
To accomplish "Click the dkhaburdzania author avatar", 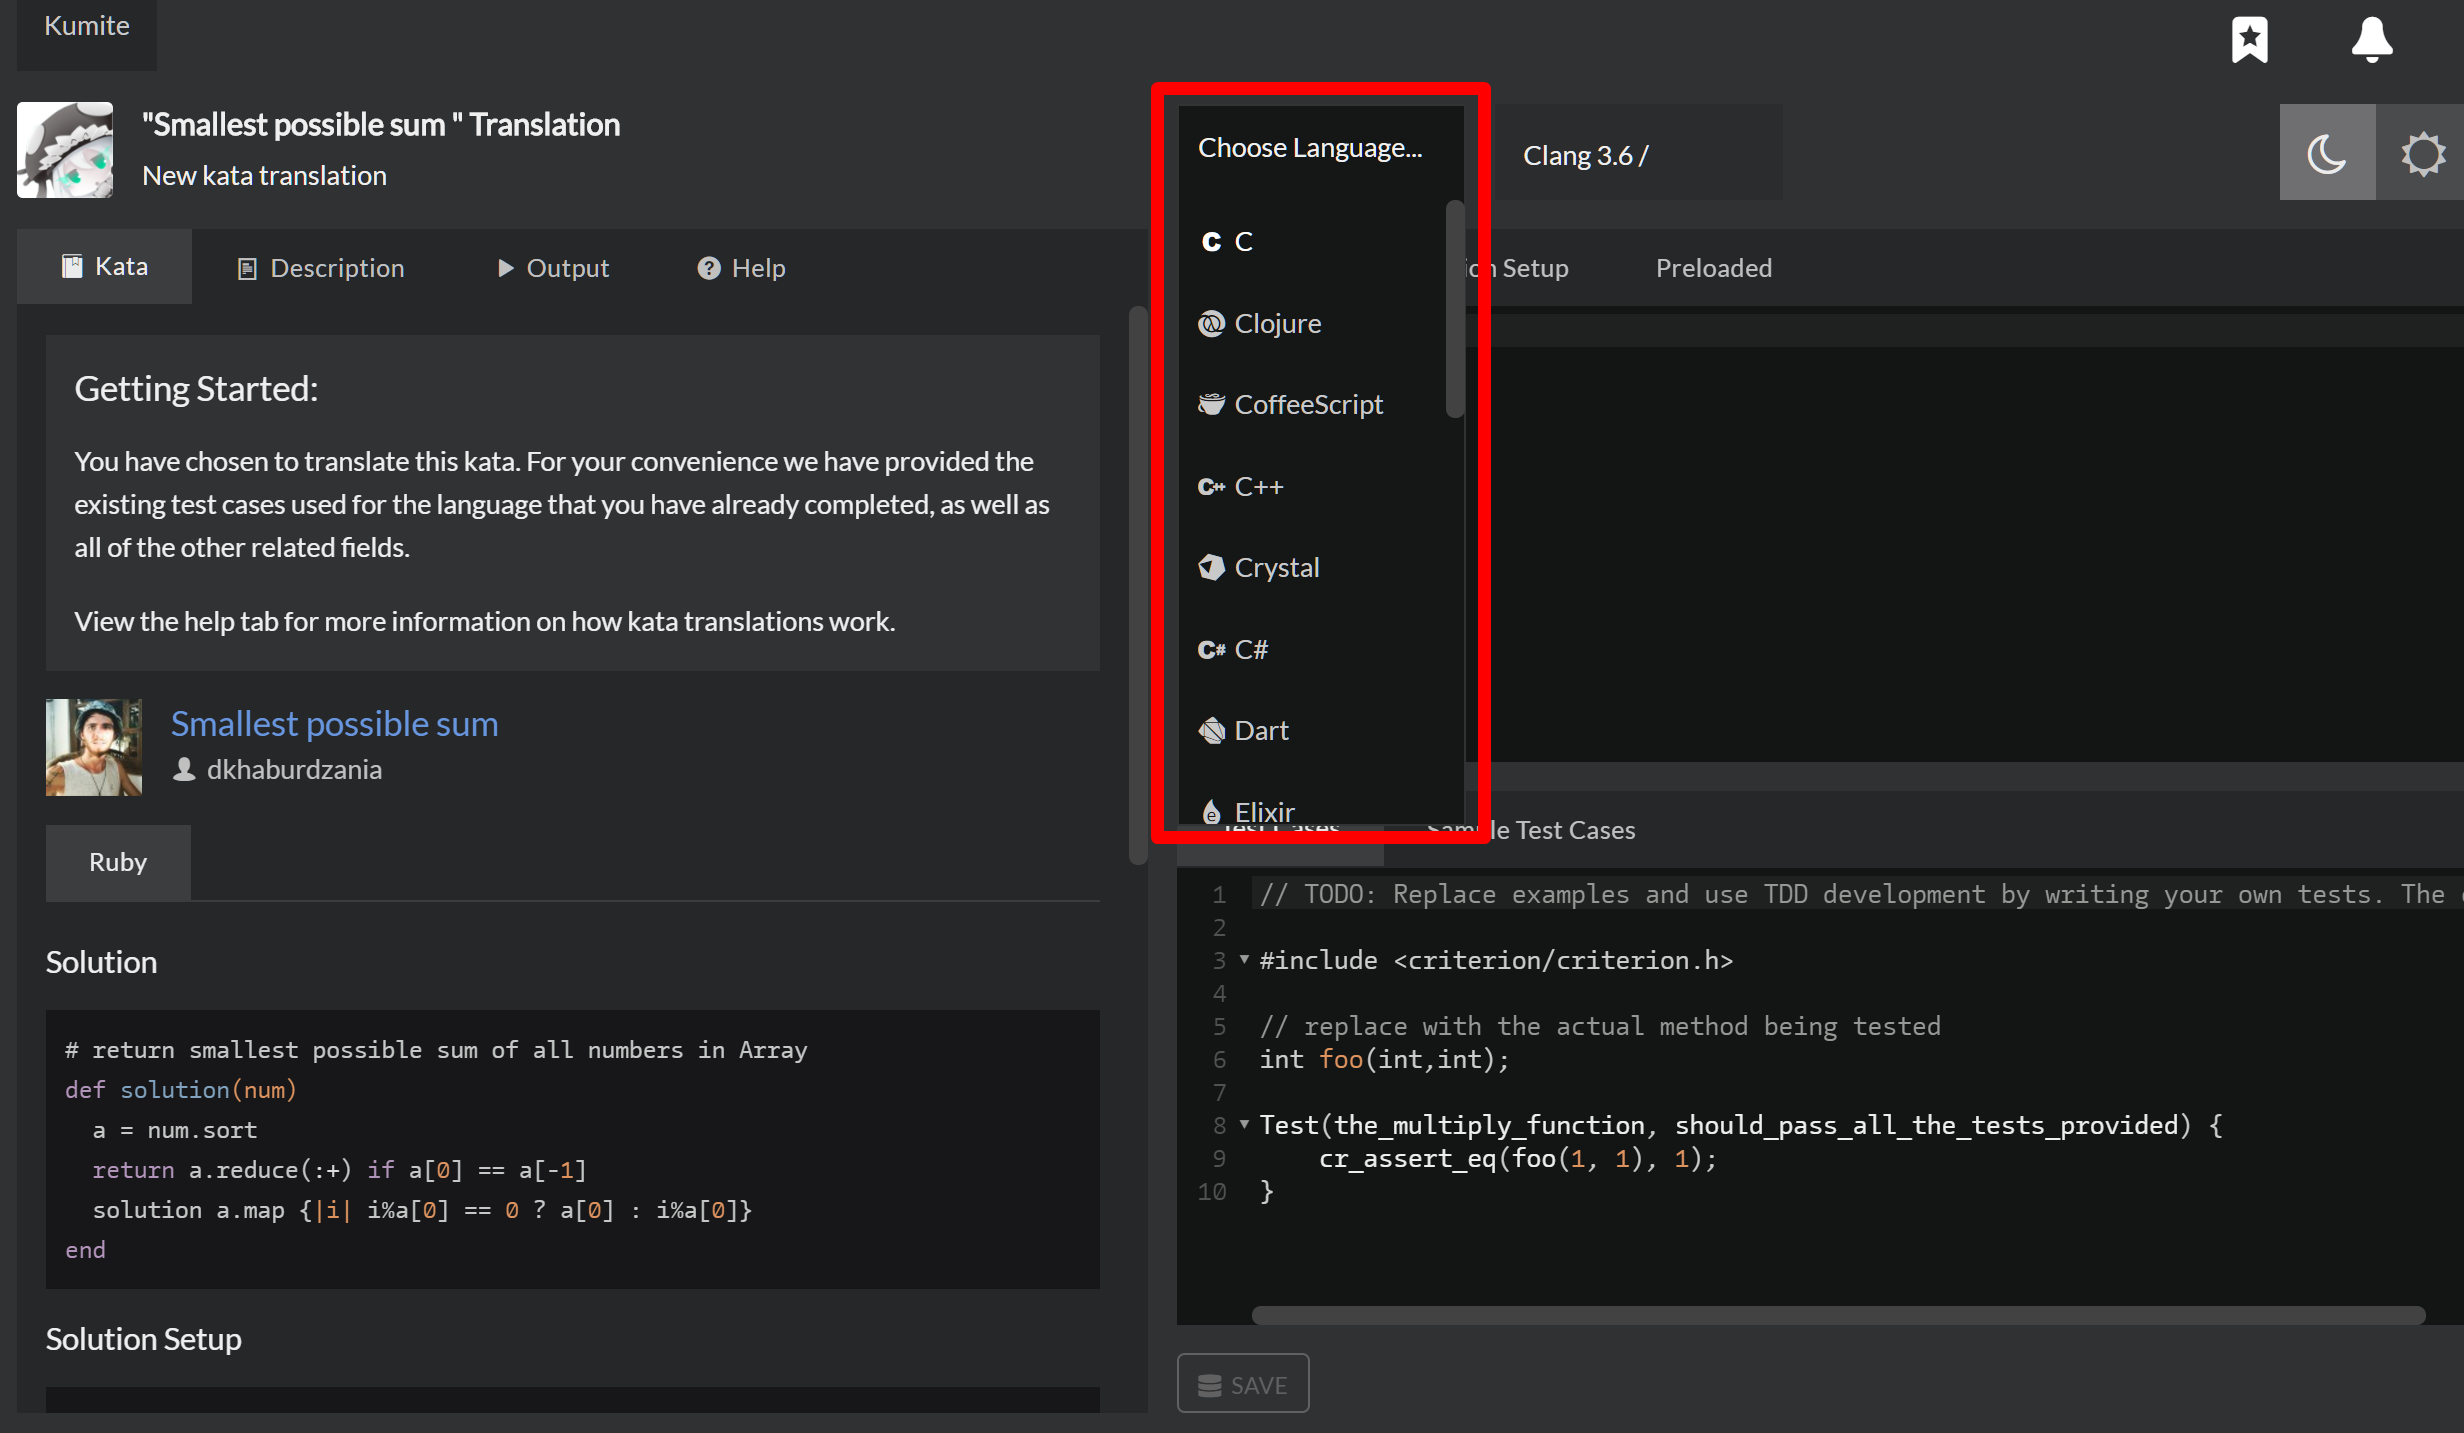I will click(x=94, y=747).
